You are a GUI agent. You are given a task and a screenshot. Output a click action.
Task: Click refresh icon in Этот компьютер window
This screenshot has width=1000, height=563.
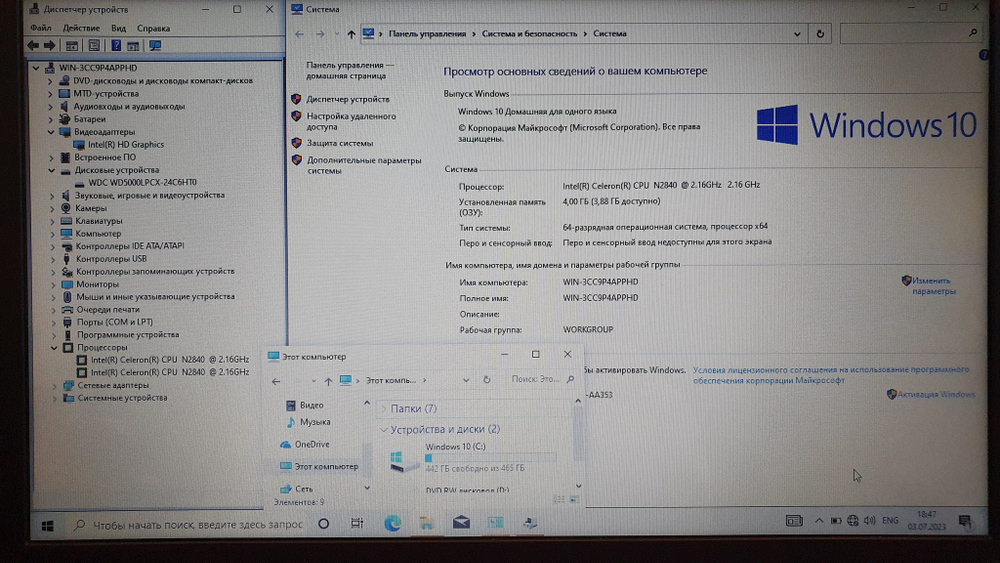(487, 379)
